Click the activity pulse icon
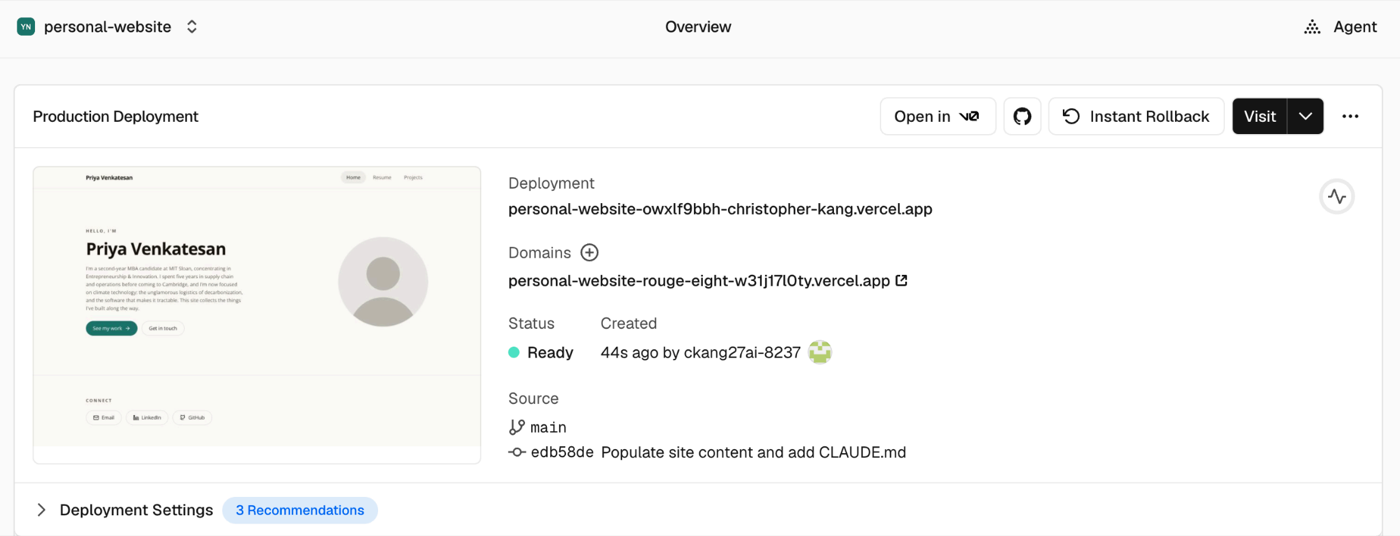 [x=1337, y=197]
